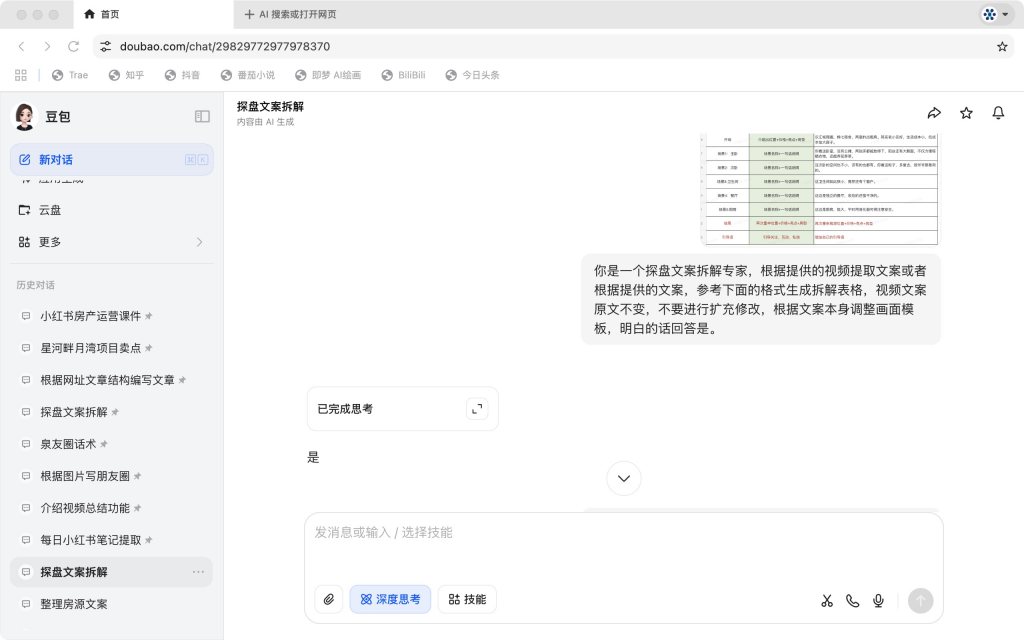This screenshot has height=640, width=1024.
Task: Send the message with the arrow icon
Action: click(920, 600)
